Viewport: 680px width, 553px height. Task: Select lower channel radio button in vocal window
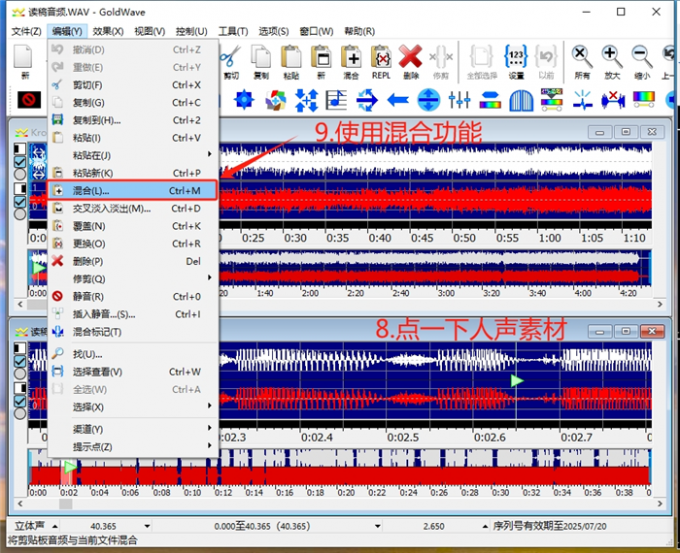point(20,413)
